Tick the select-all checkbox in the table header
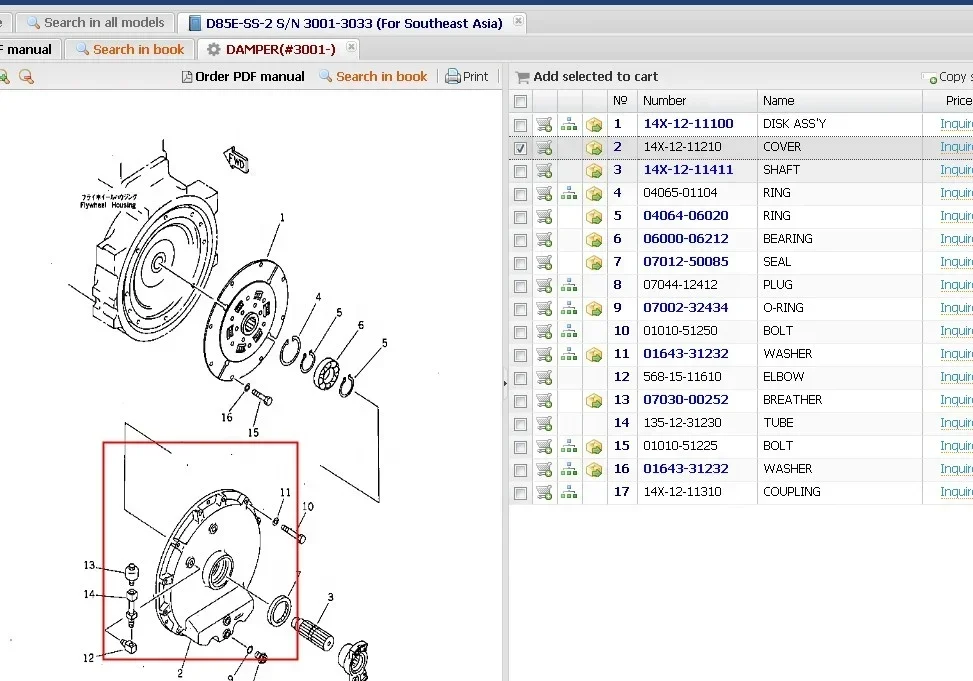Viewport: 973px width, 681px height. click(520, 101)
